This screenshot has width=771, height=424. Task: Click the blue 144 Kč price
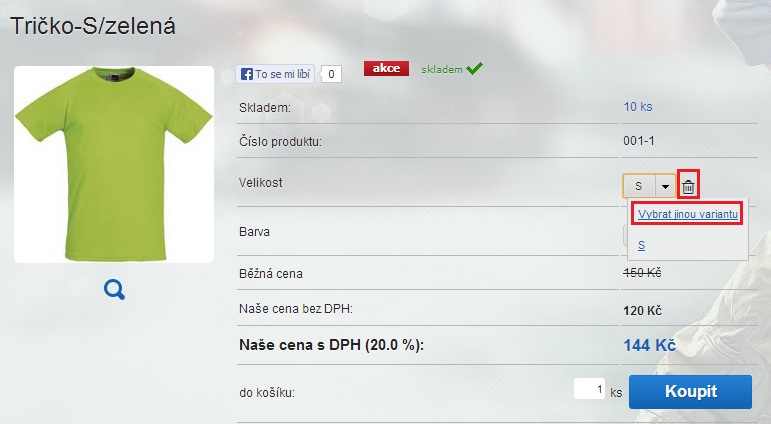click(x=650, y=345)
